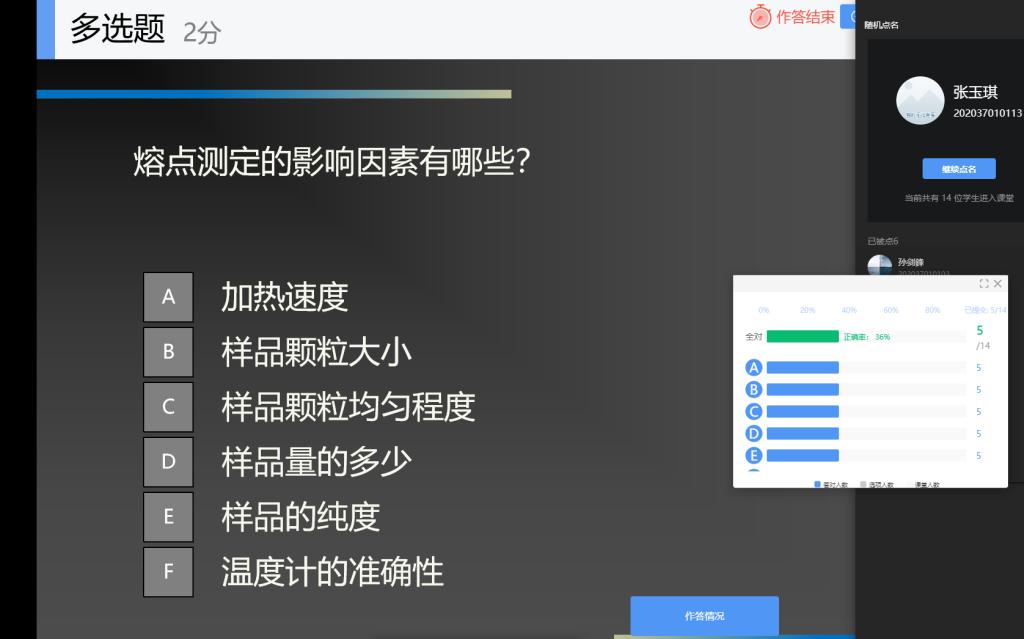Click the blue C circle in results chart
1024x639 pixels.
[x=754, y=411]
